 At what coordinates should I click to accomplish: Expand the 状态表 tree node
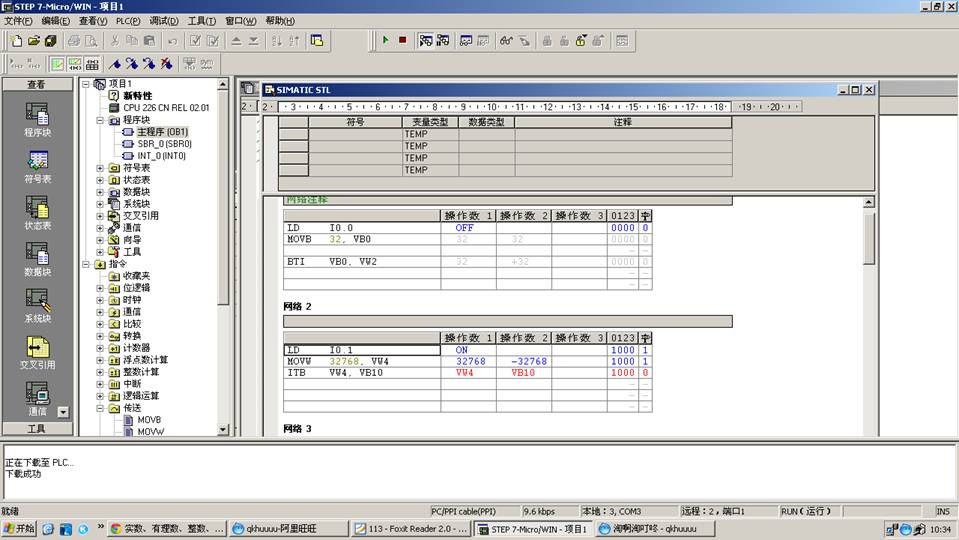(100, 180)
